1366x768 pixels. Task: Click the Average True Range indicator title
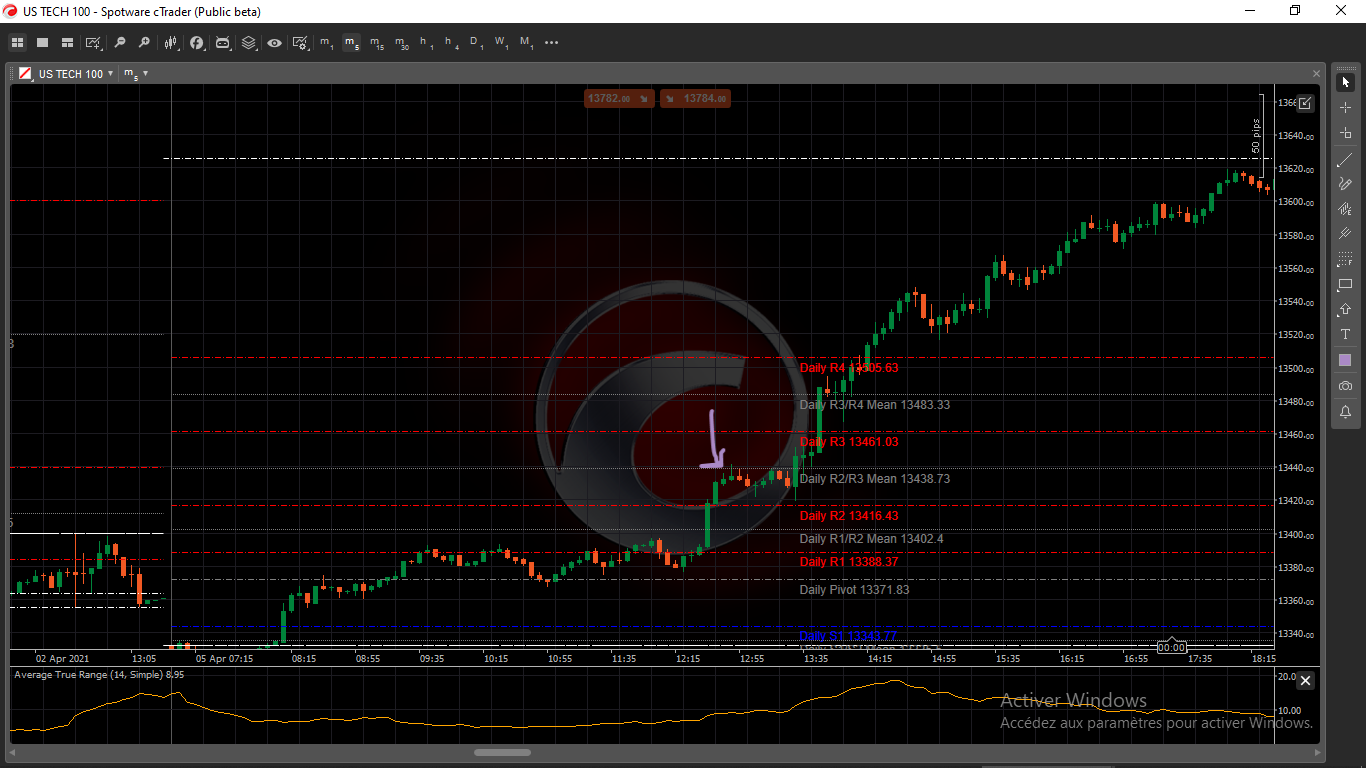coord(99,675)
